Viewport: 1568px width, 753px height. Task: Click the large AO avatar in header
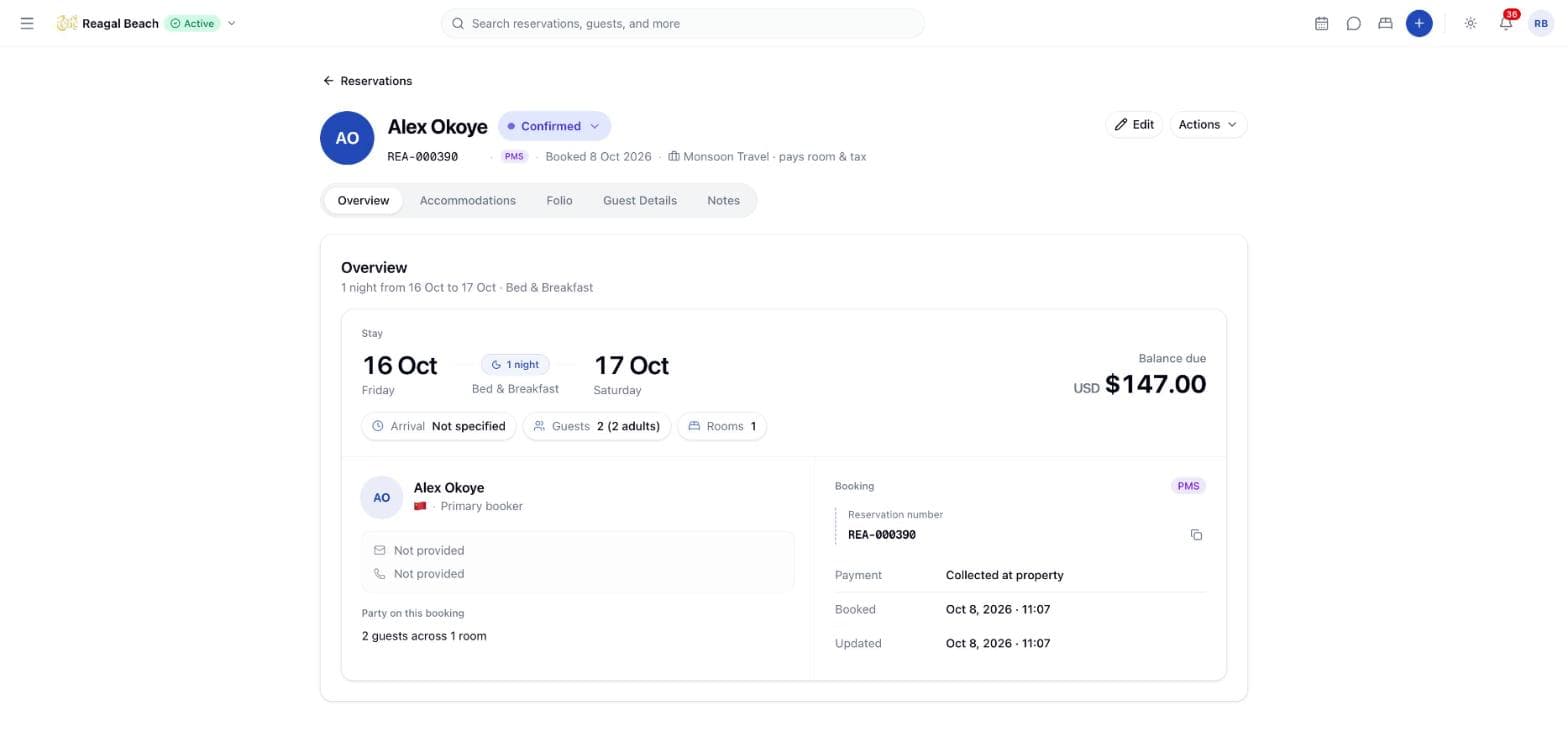tap(347, 138)
